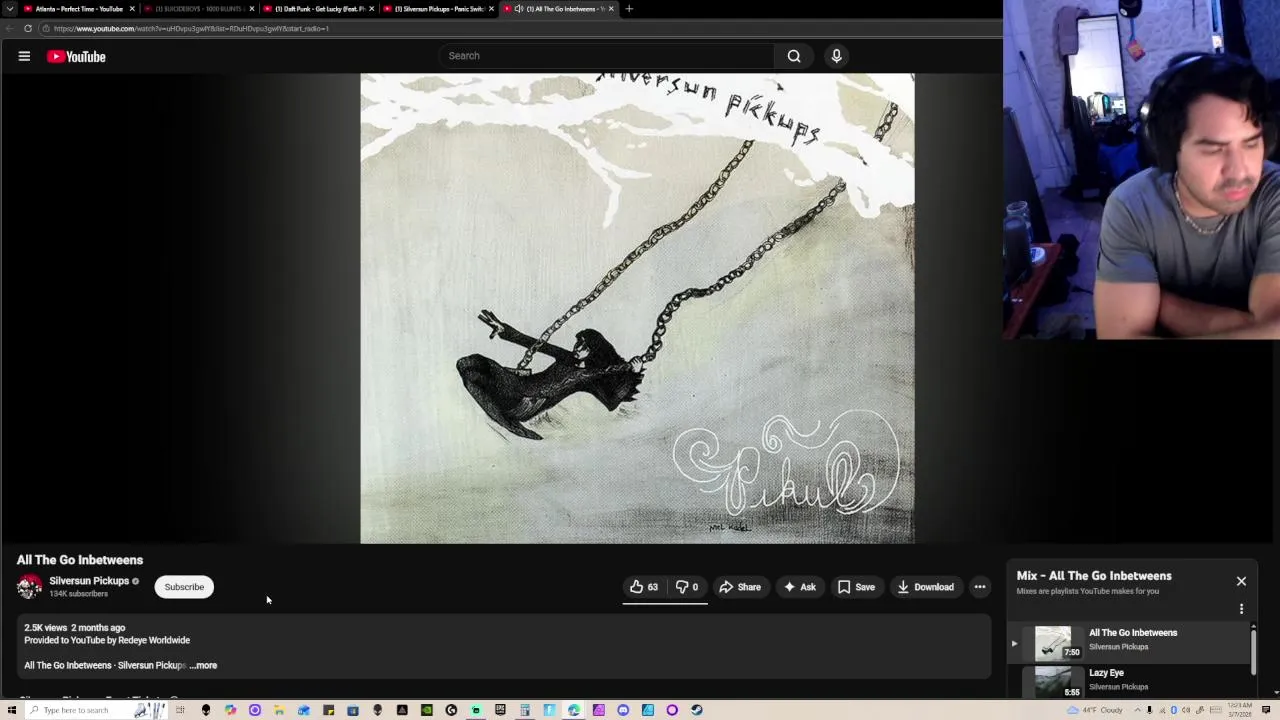Mute tab via speaker icon

pos(518,9)
